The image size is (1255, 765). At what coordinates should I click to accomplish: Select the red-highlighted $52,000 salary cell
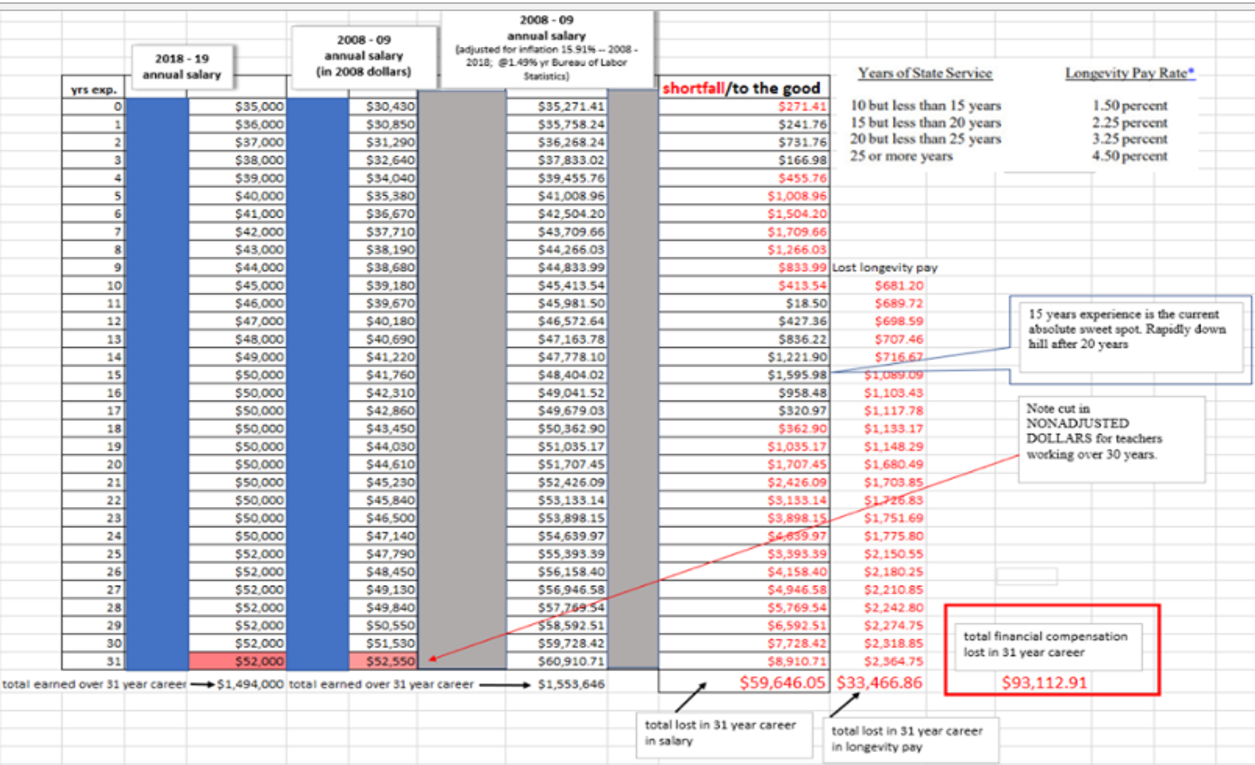[237, 661]
